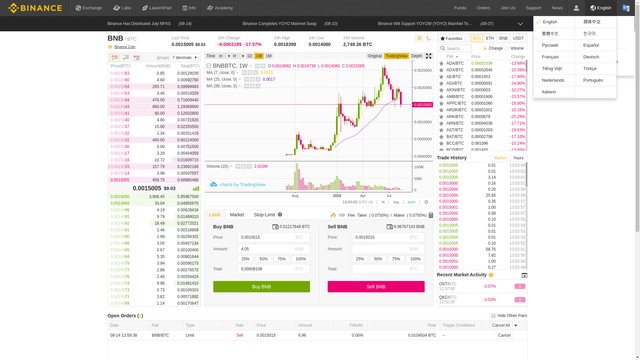Favorite the BAT/BTC pair star
The image size is (640, 360).
[441, 136]
